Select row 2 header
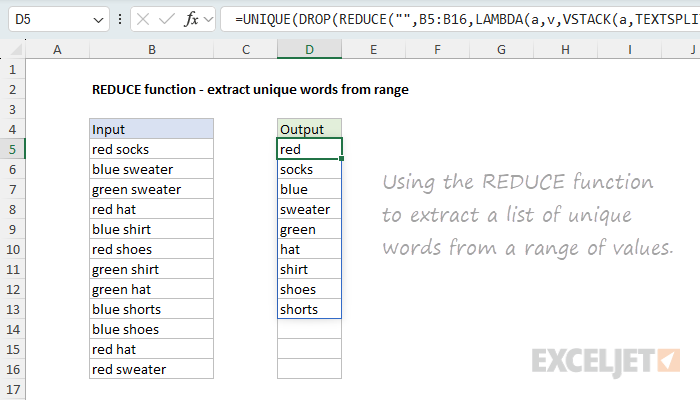This screenshot has width=700, height=400. tap(12, 89)
